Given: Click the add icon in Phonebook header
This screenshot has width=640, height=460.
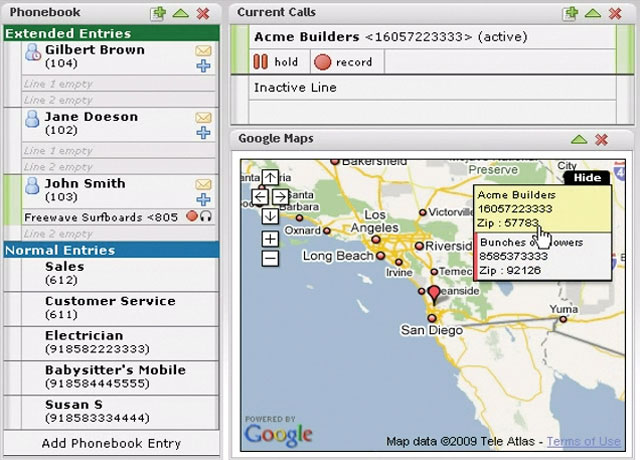Looking at the screenshot, I should coord(158,13).
